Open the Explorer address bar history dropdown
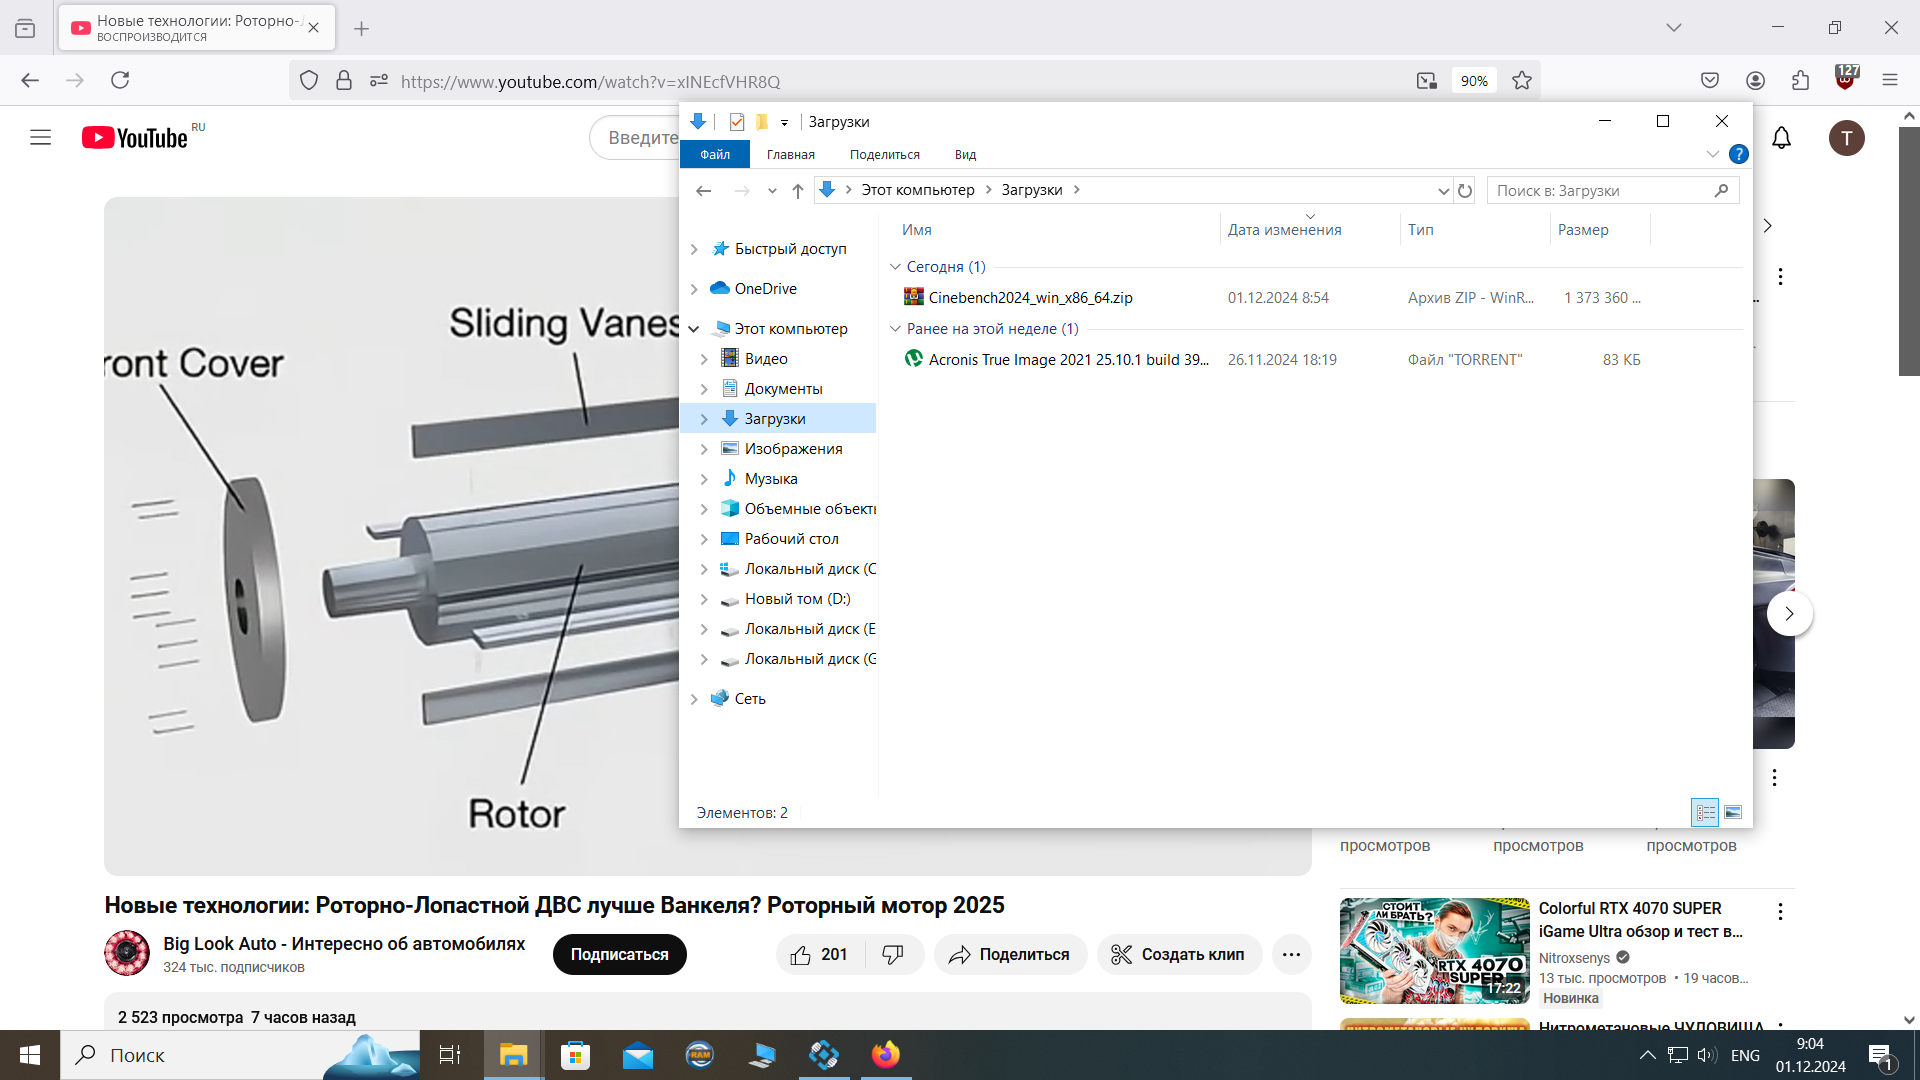The height and width of the screenshot is (1080, 1920). (x=1443, y=190)
